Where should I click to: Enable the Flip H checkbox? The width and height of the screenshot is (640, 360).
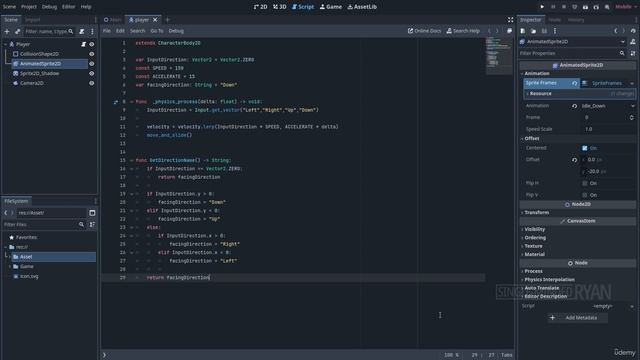tap(584, 184)
